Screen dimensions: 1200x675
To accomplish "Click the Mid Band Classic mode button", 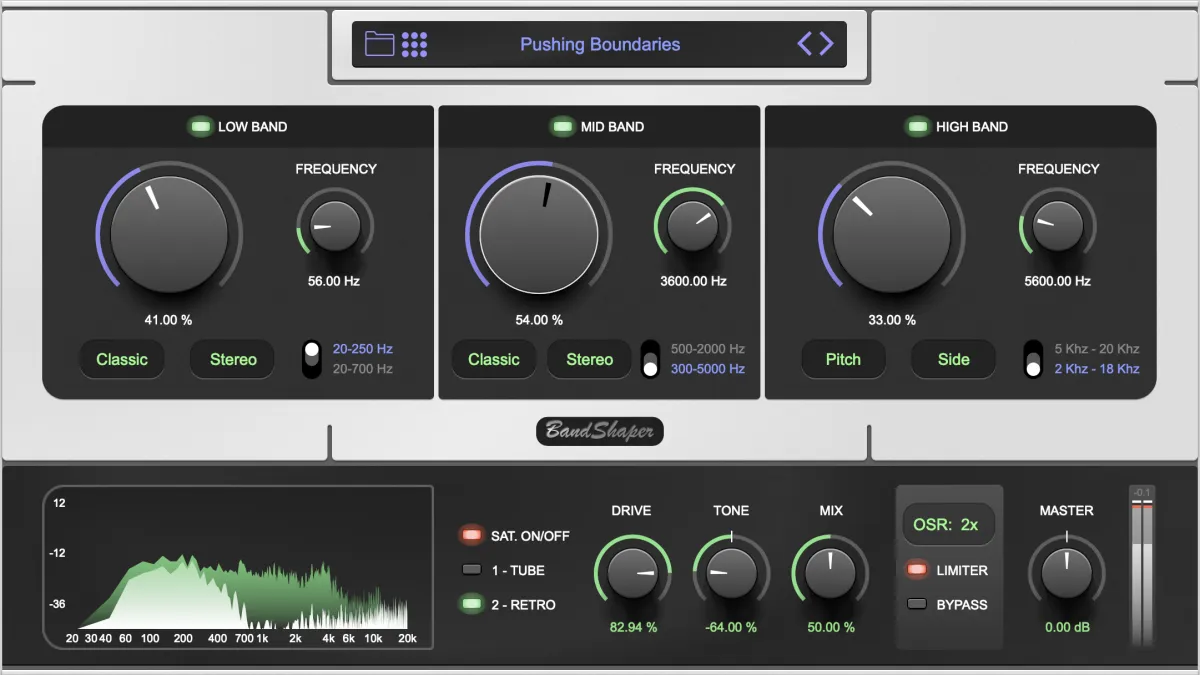I will [x=494, y=359].
